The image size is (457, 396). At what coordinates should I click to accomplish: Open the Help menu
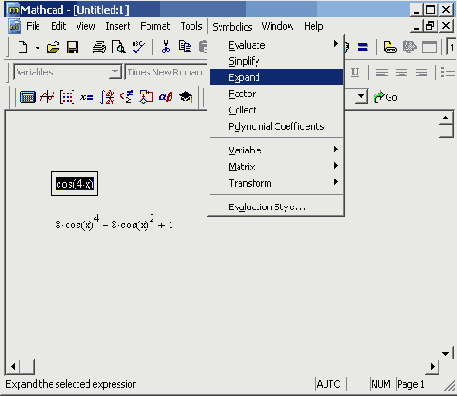tap(313, 26)
